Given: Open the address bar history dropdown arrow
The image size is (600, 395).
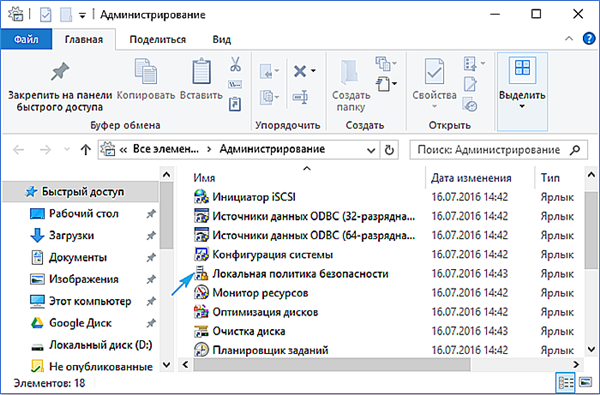Looking at the screenshot, I should pos(370,150).
